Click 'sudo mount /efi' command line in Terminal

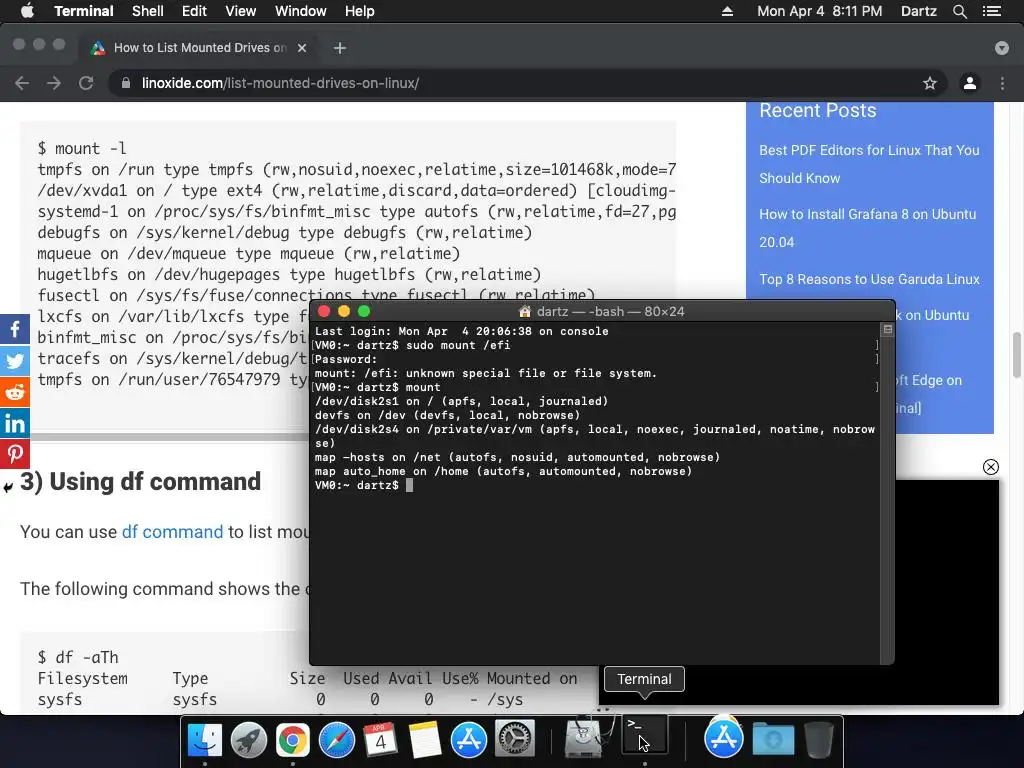(458, 345)
